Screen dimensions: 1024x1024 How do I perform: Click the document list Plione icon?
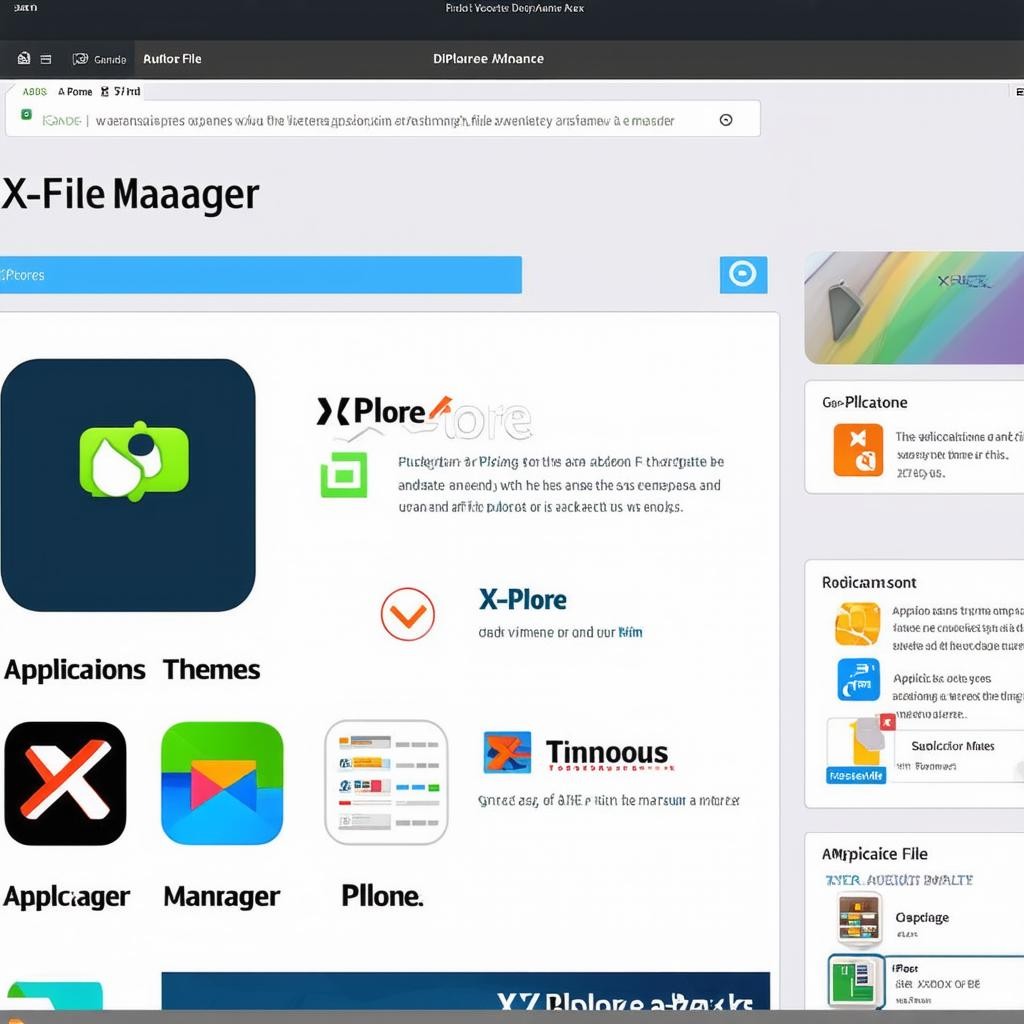[x=386, y=783]
